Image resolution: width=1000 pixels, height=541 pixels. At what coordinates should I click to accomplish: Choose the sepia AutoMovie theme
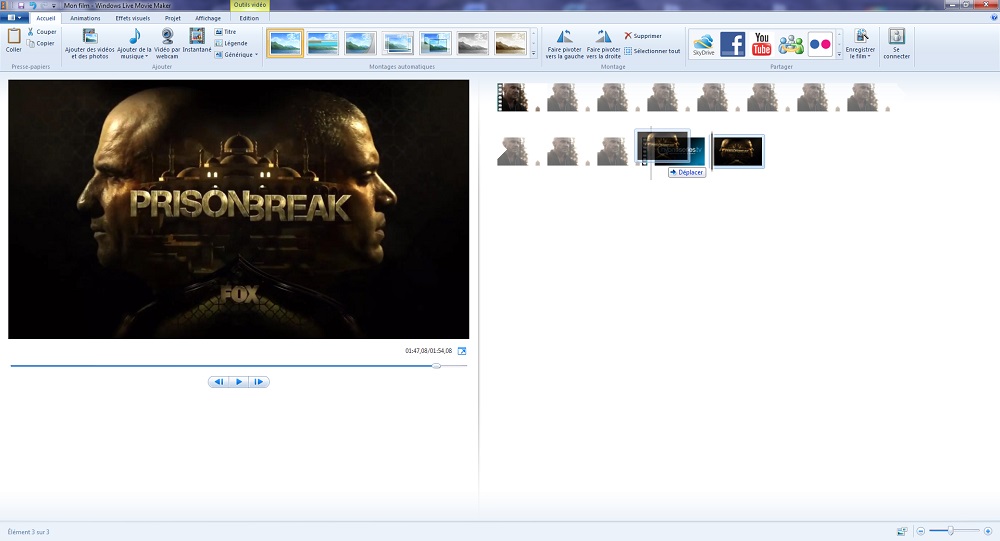click(510, 43)
